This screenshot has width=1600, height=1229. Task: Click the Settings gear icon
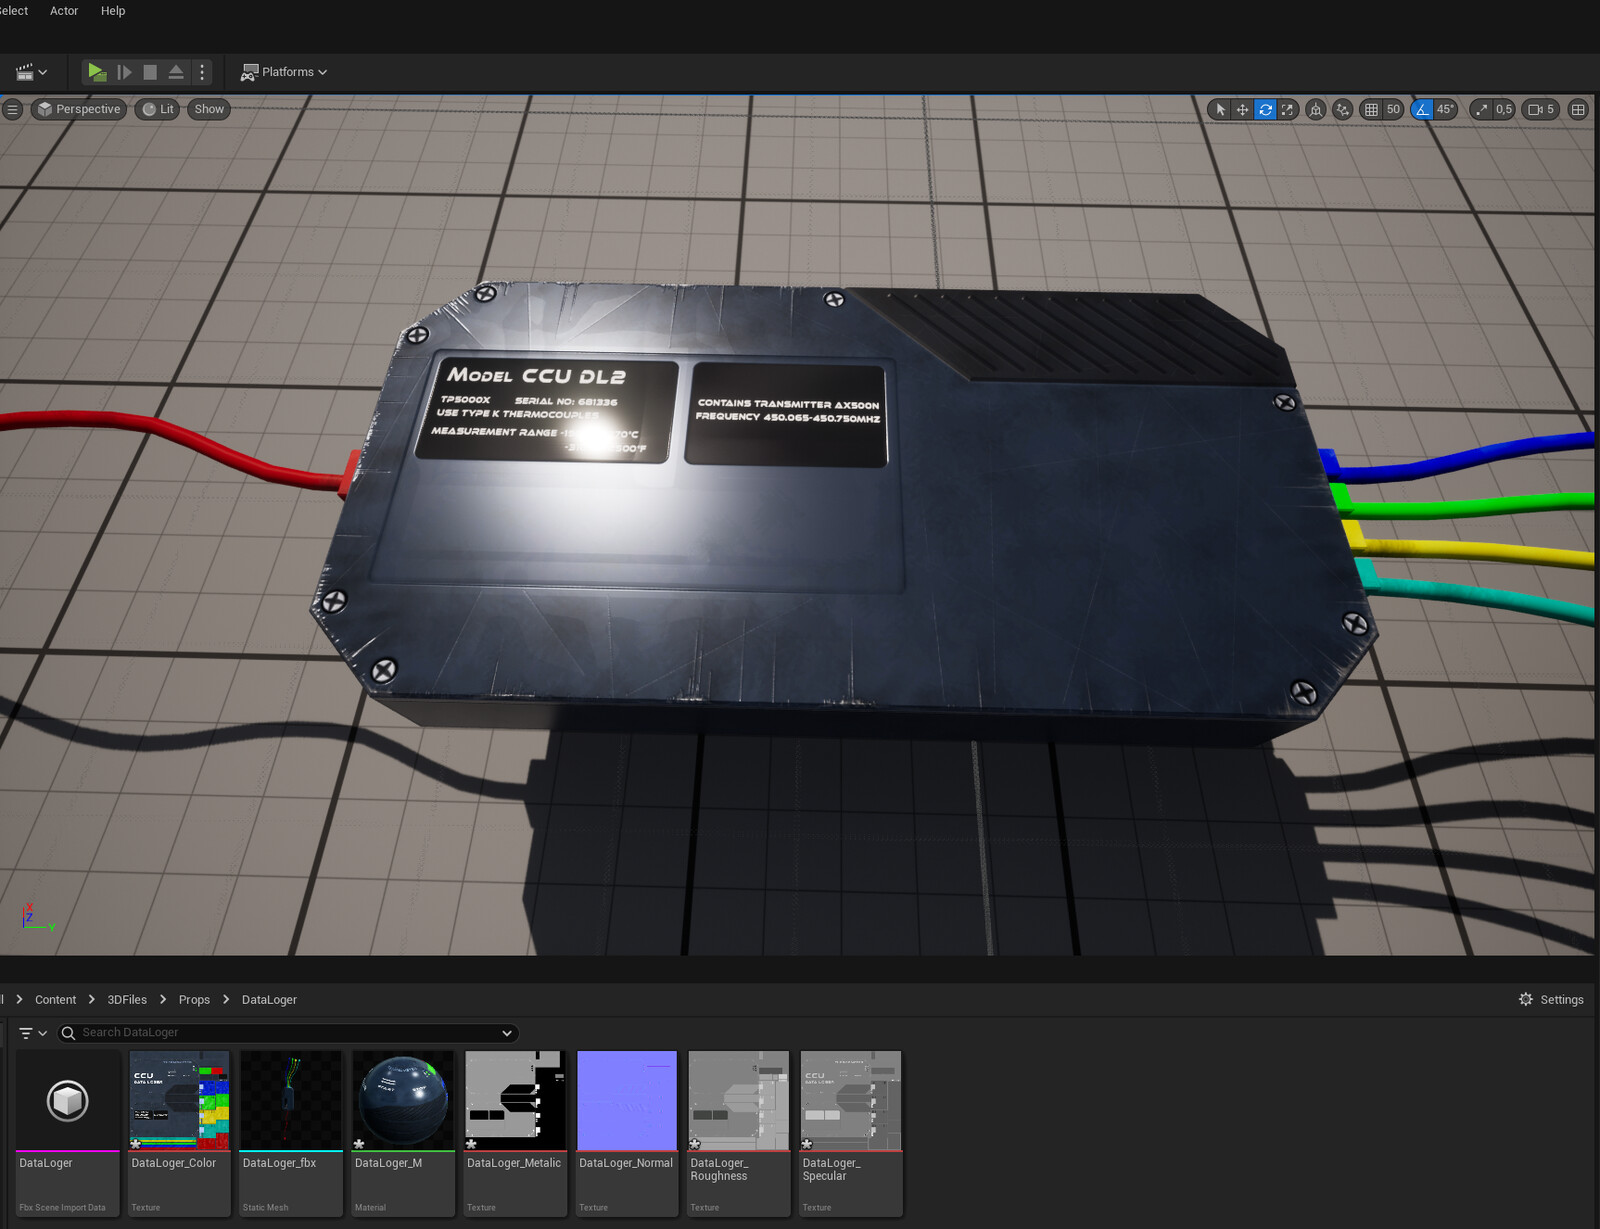tap(1526, 1000)
